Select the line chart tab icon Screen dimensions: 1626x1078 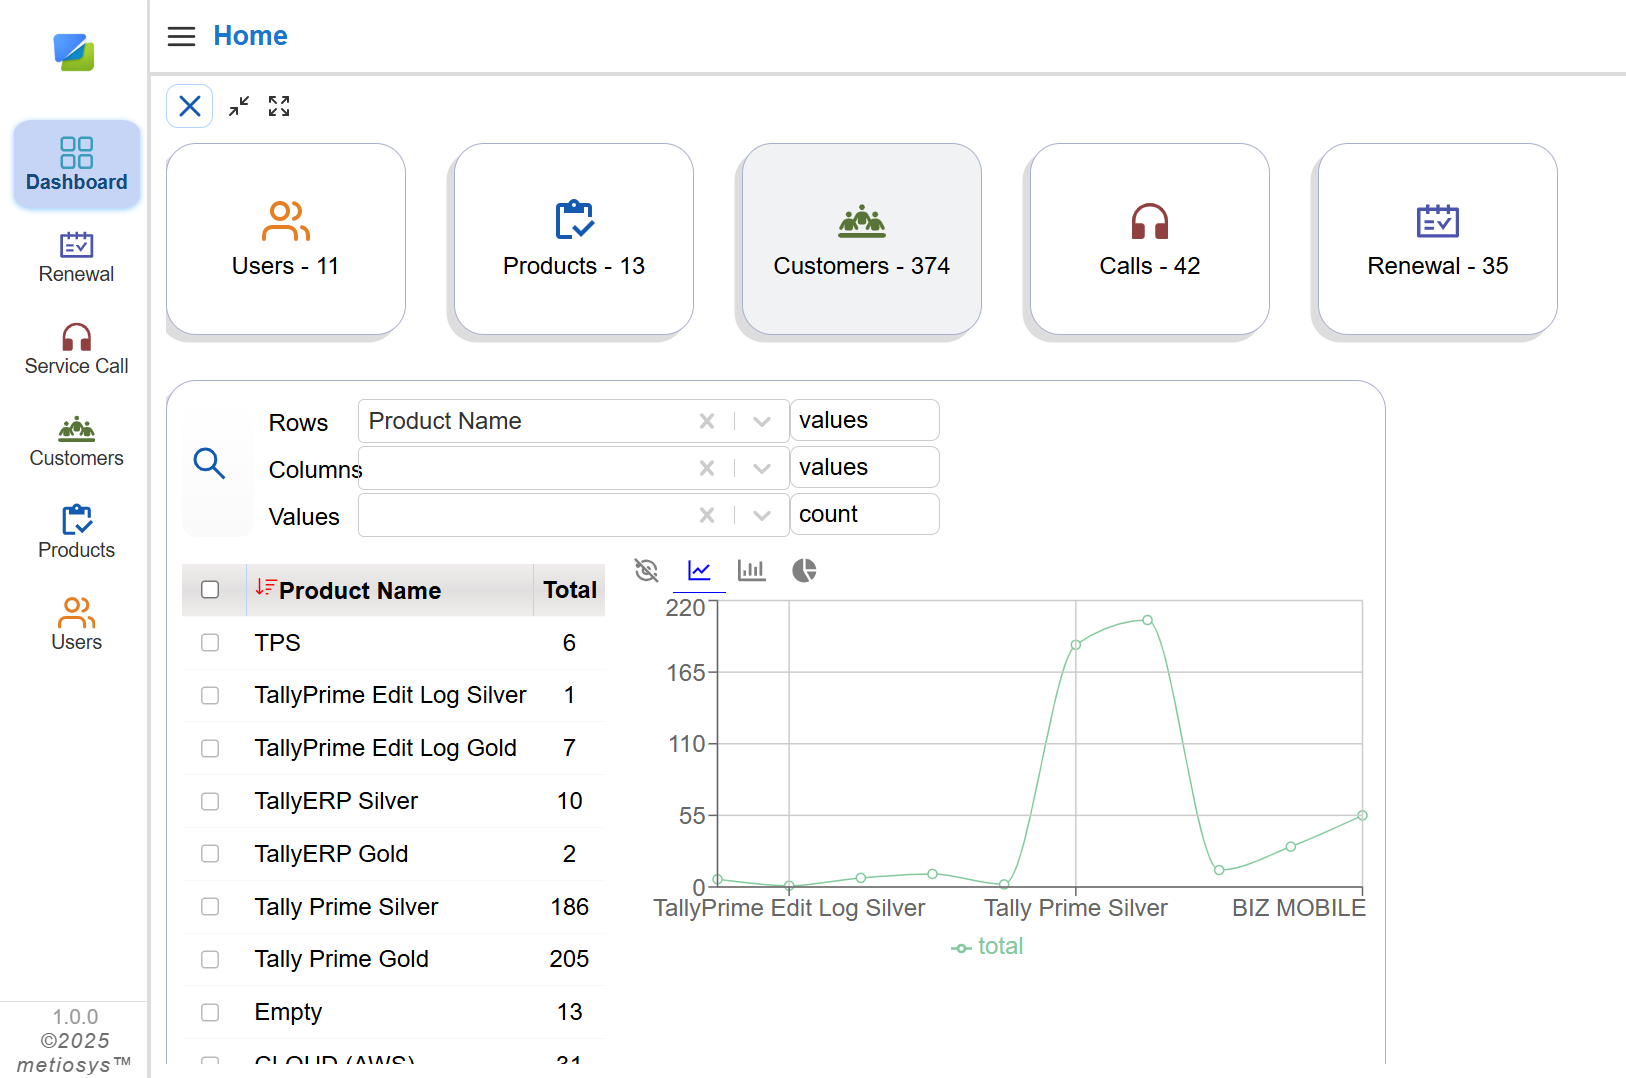699,570
